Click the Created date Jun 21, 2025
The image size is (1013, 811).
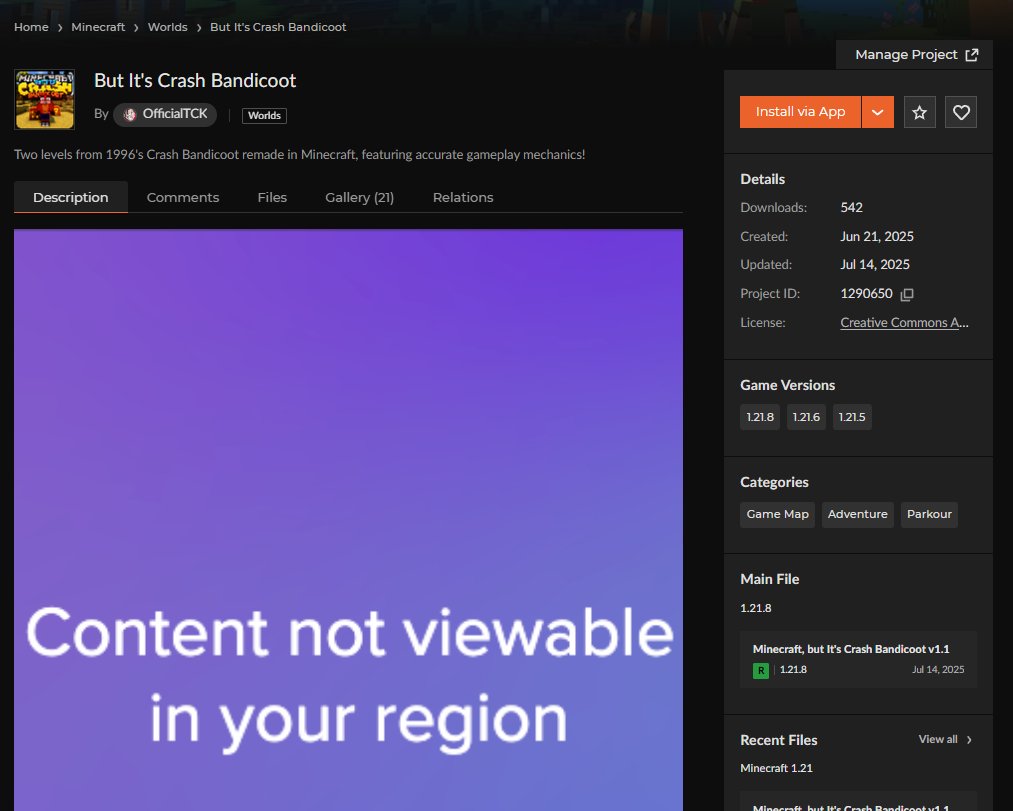coord(877,237)
